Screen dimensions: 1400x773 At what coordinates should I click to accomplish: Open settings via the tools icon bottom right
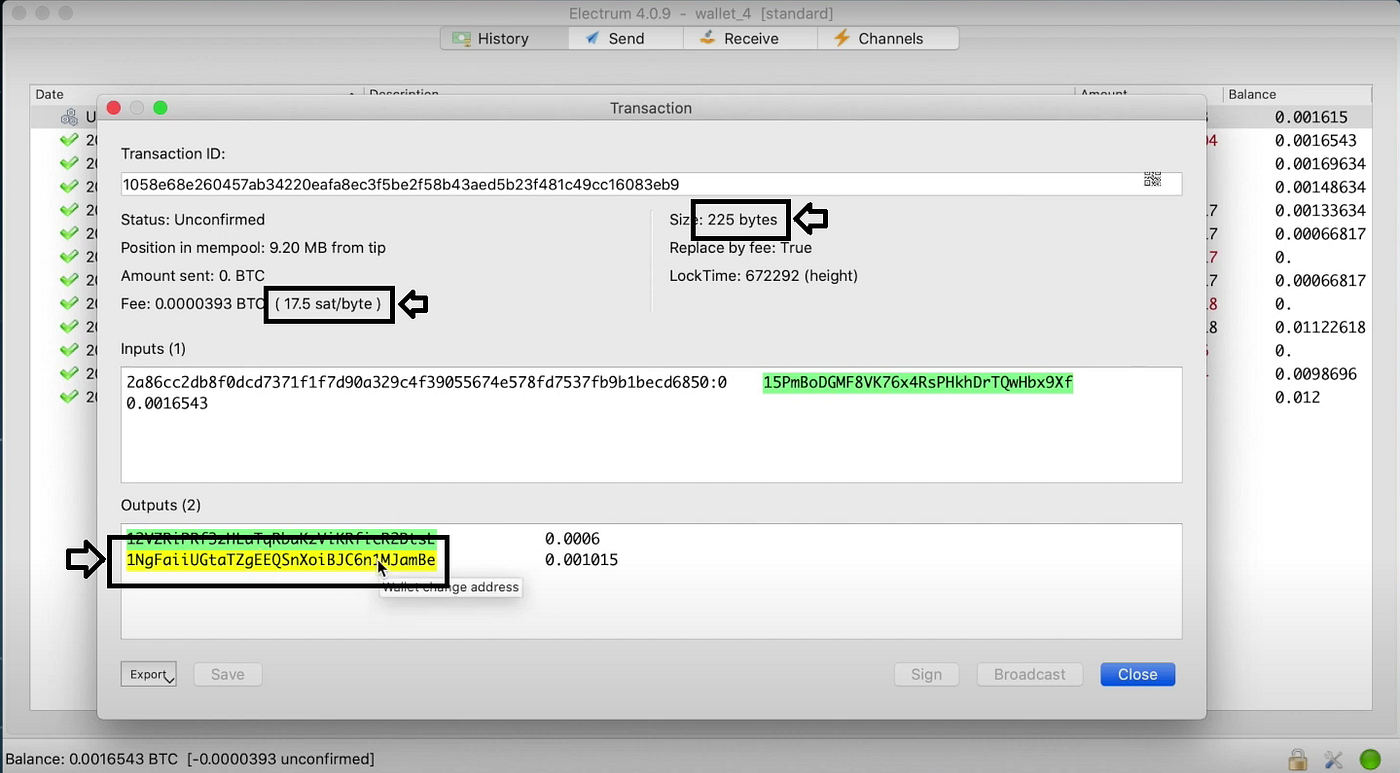(1332, 759)
